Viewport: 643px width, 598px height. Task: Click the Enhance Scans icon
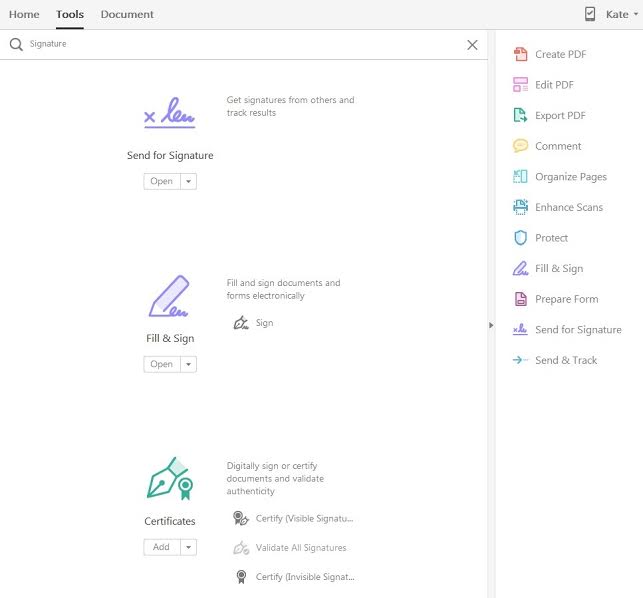520,207
